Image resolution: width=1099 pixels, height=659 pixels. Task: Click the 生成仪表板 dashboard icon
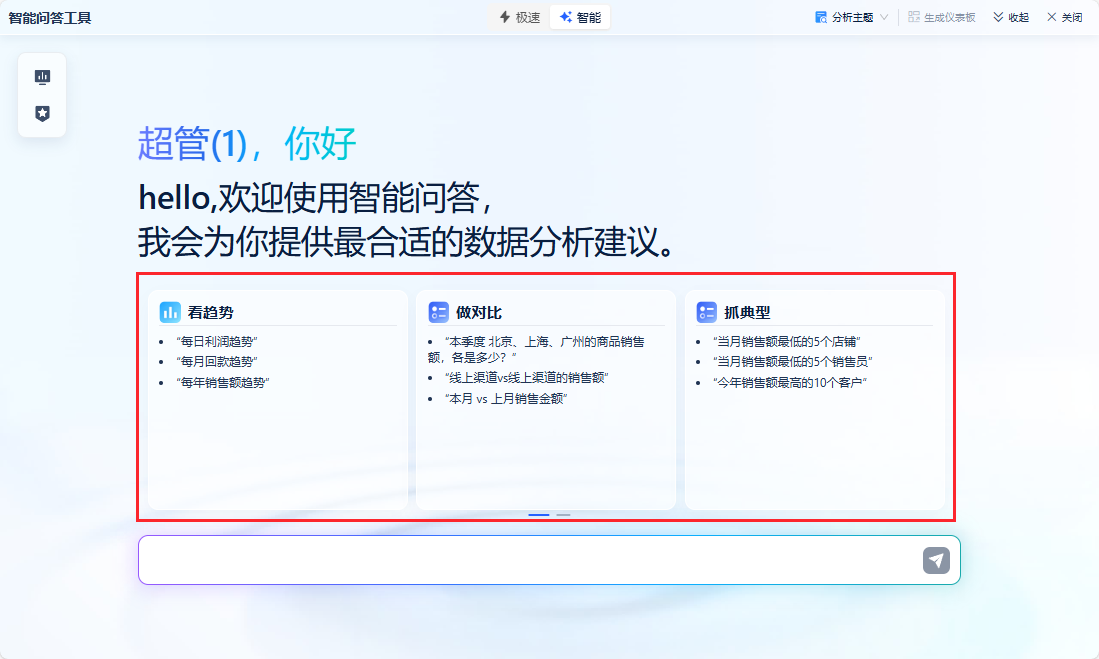coord(914,17)
